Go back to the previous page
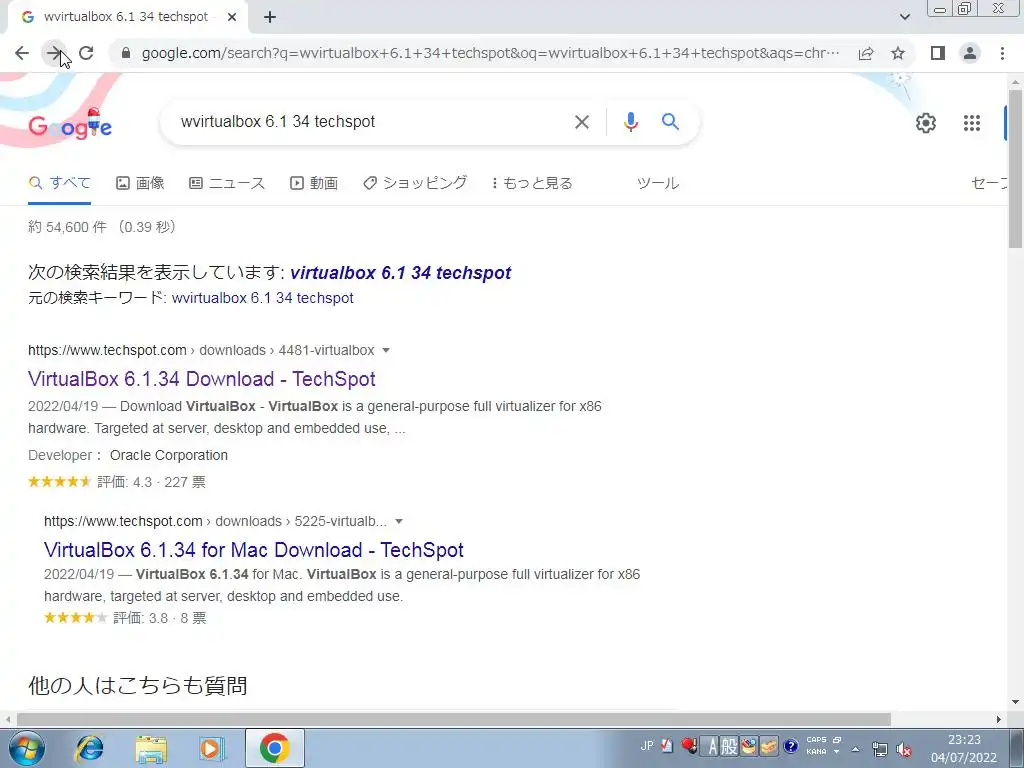The width and height of the screenshot is (1024, 768). click(x=22, y=53)
